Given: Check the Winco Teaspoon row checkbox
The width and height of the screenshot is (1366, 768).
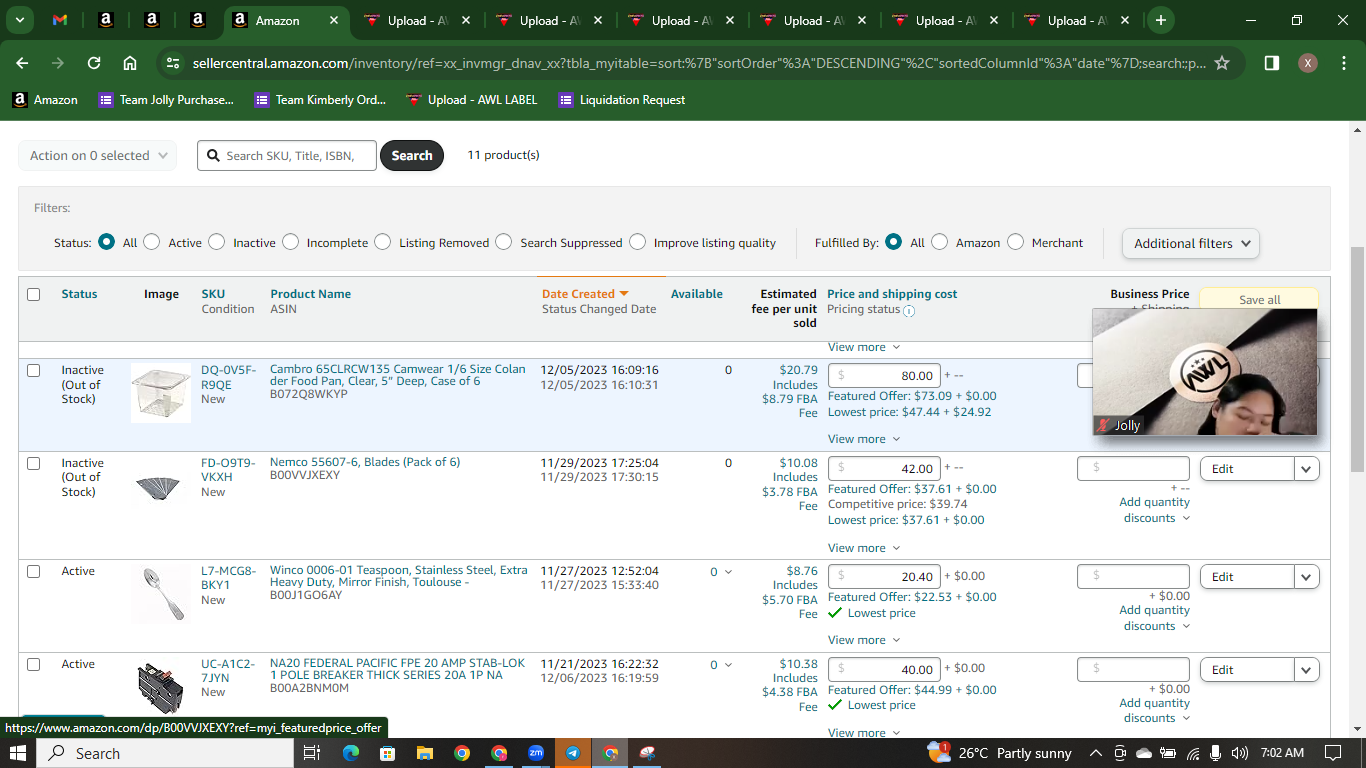Looking at the screenshot, I should pyautogui.click(x=34, y=571).
